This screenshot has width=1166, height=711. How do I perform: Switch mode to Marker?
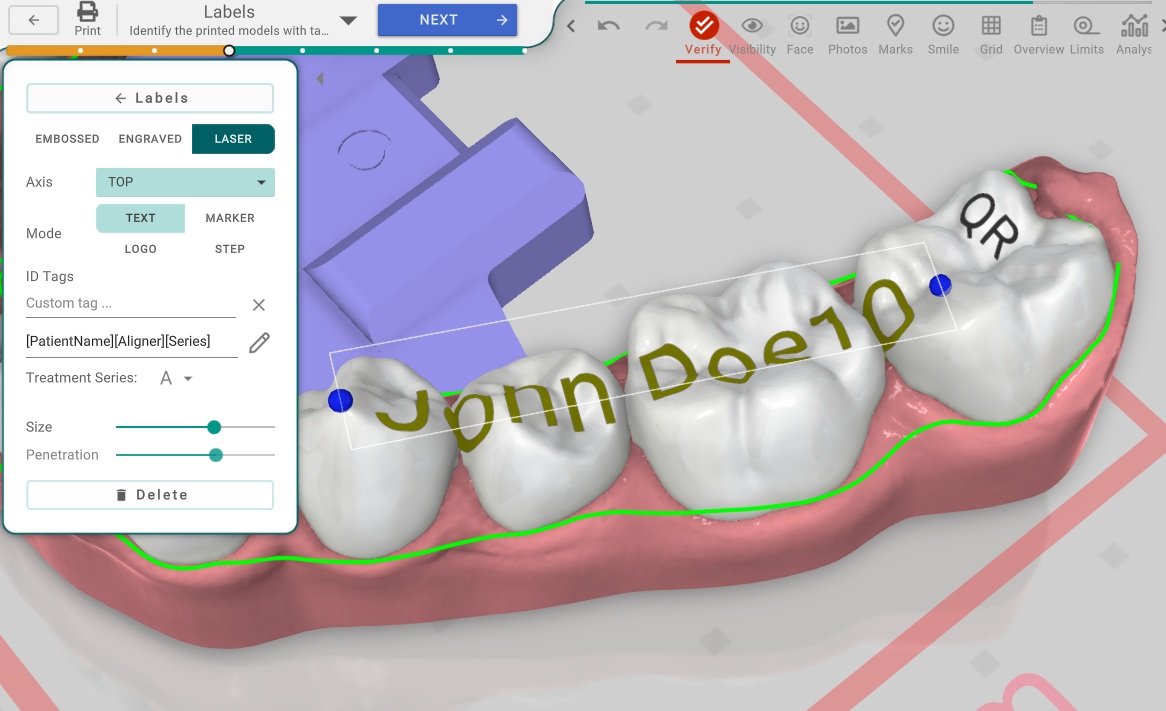click(x=230, y=218)
